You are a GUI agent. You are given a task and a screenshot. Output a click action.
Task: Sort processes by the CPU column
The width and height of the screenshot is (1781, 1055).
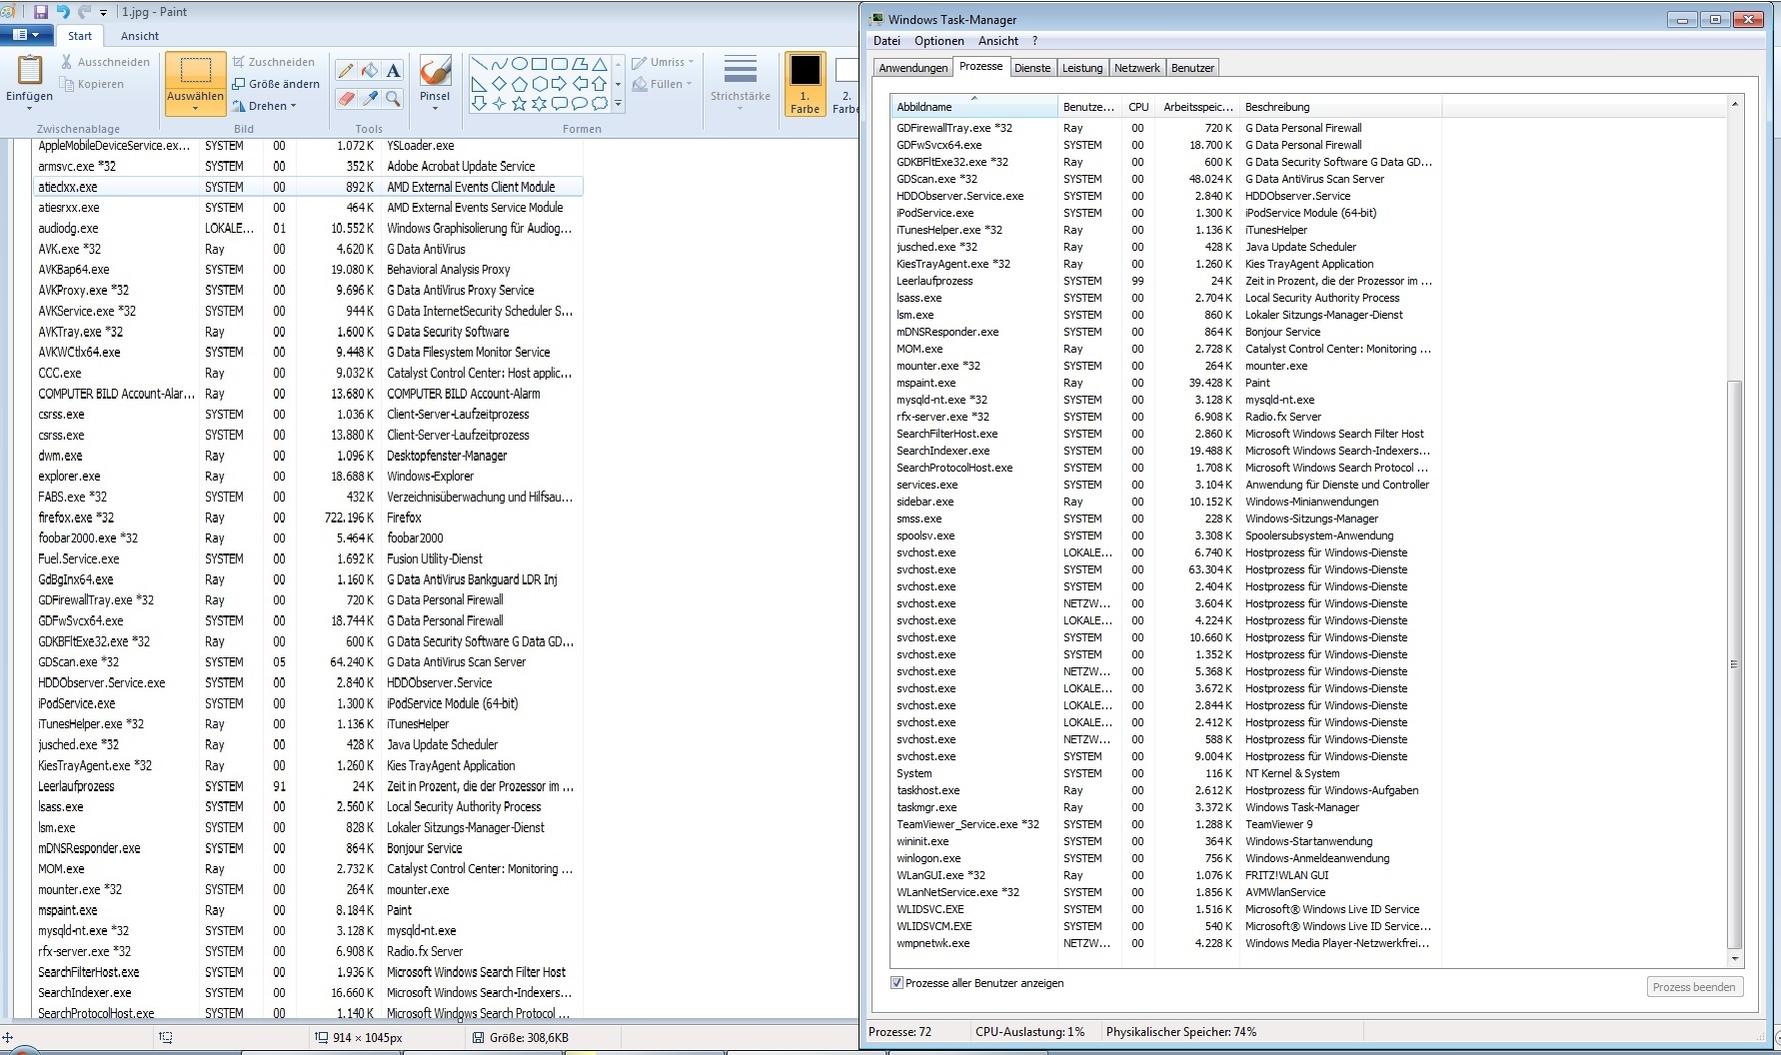[1138, 107]
